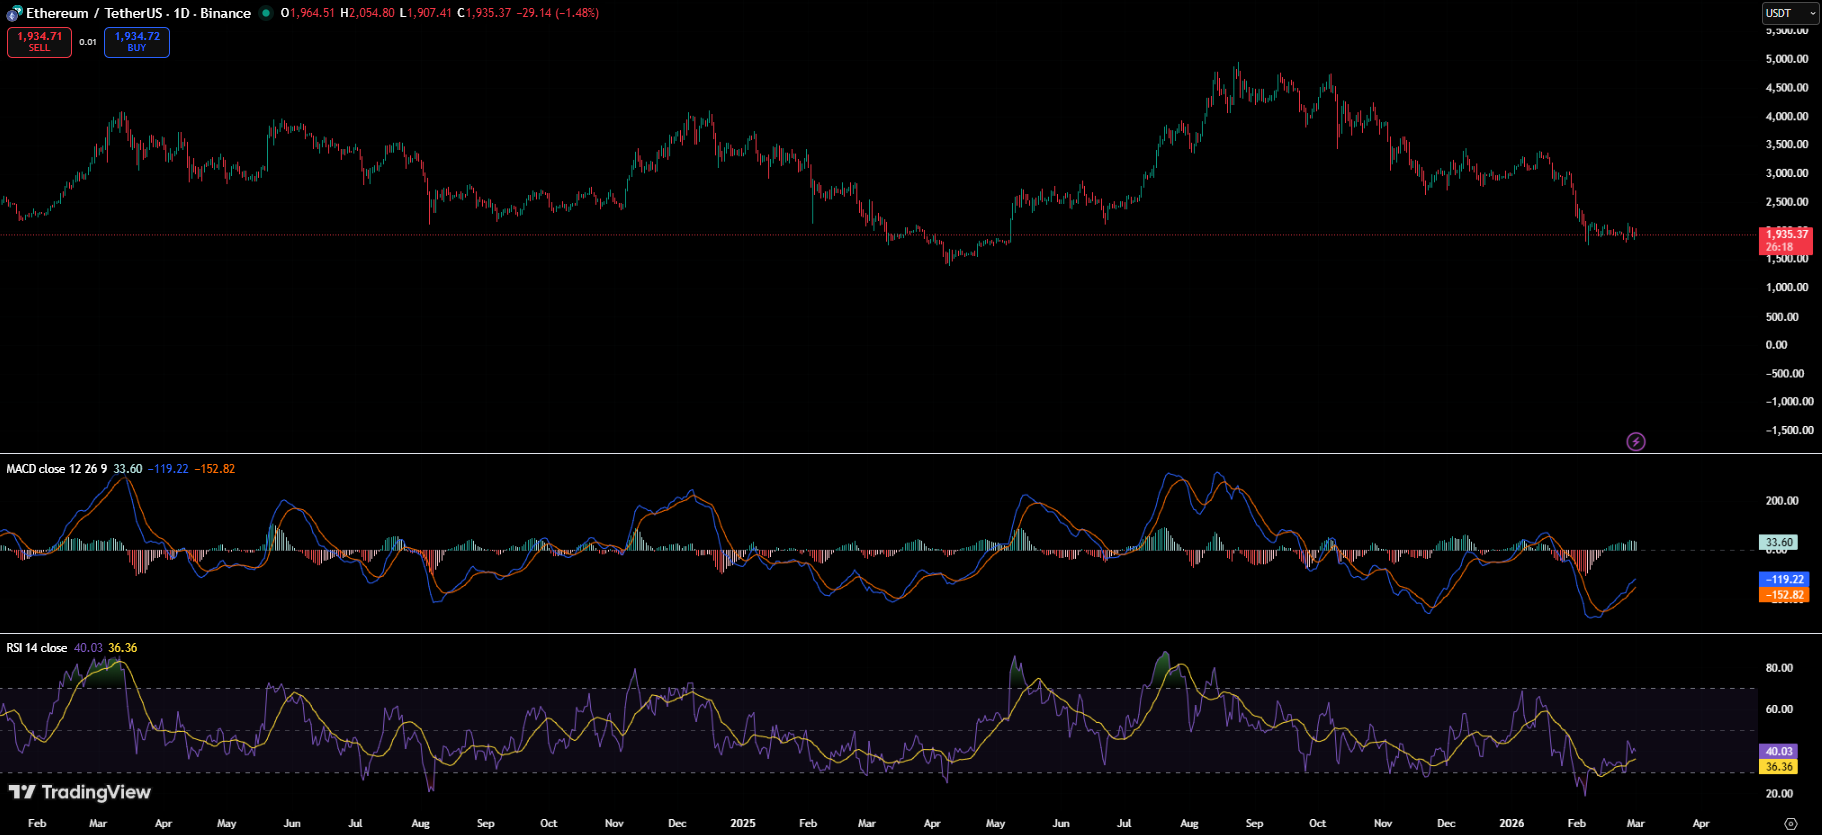Click the 2026 label on the time axis
This screenshot has height=835, width=1822.
coord(1511,823)
